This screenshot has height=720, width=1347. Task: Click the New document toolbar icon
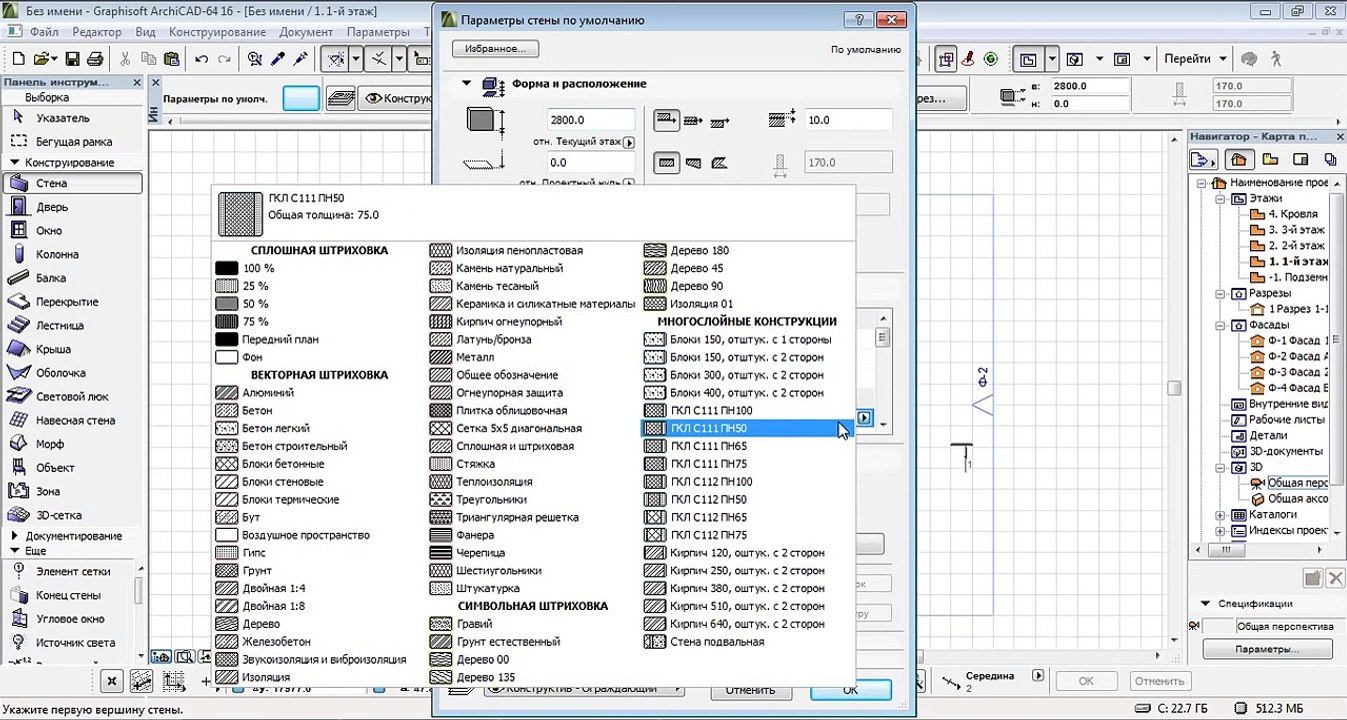coord(17,59)
